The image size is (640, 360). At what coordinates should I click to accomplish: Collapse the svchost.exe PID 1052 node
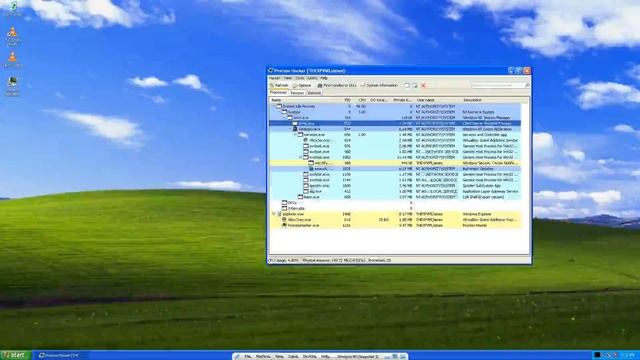point(301,157)
